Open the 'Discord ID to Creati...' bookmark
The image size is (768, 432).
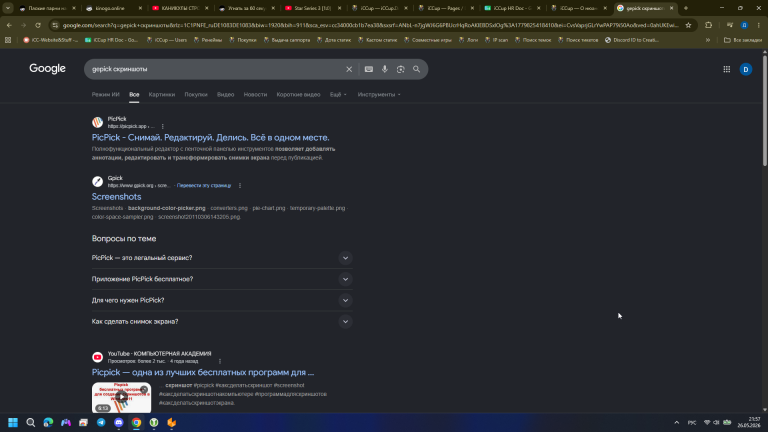click(x=632, y=40)
